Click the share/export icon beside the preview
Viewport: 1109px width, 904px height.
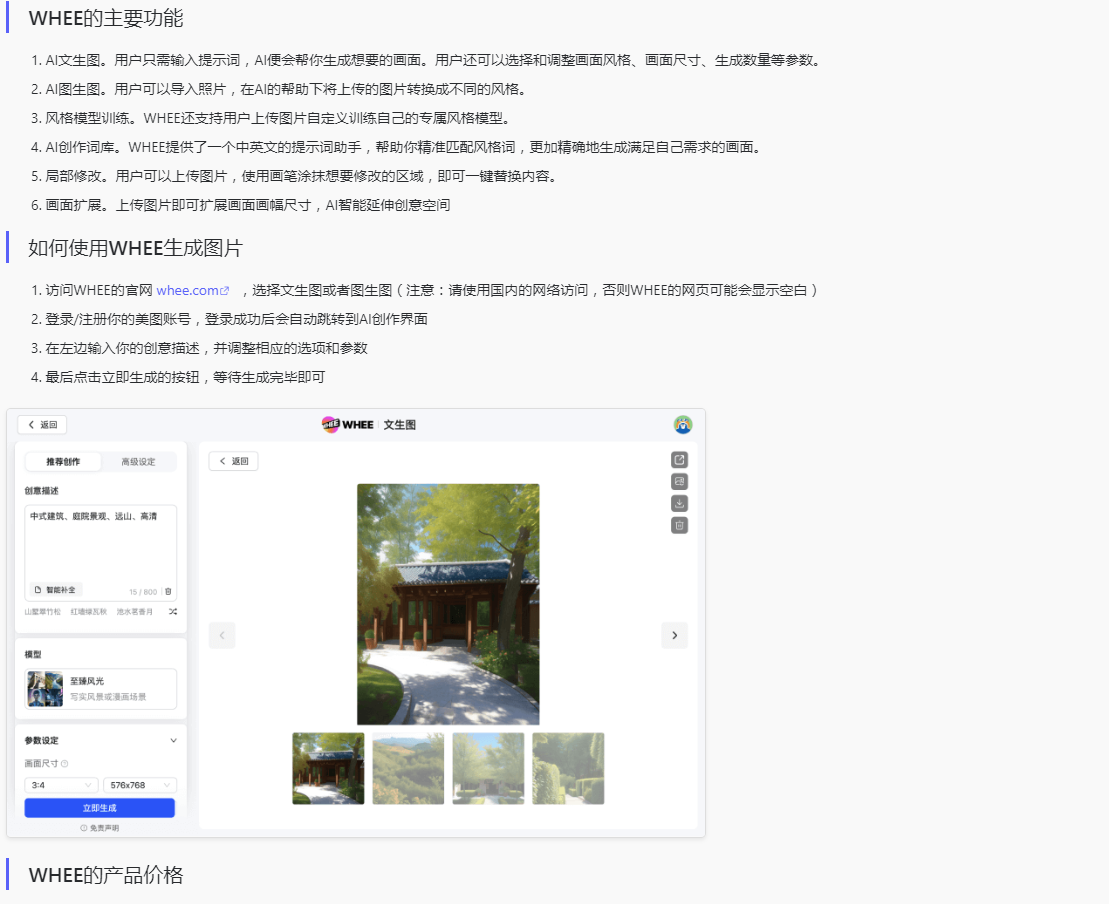pos(679,460)
